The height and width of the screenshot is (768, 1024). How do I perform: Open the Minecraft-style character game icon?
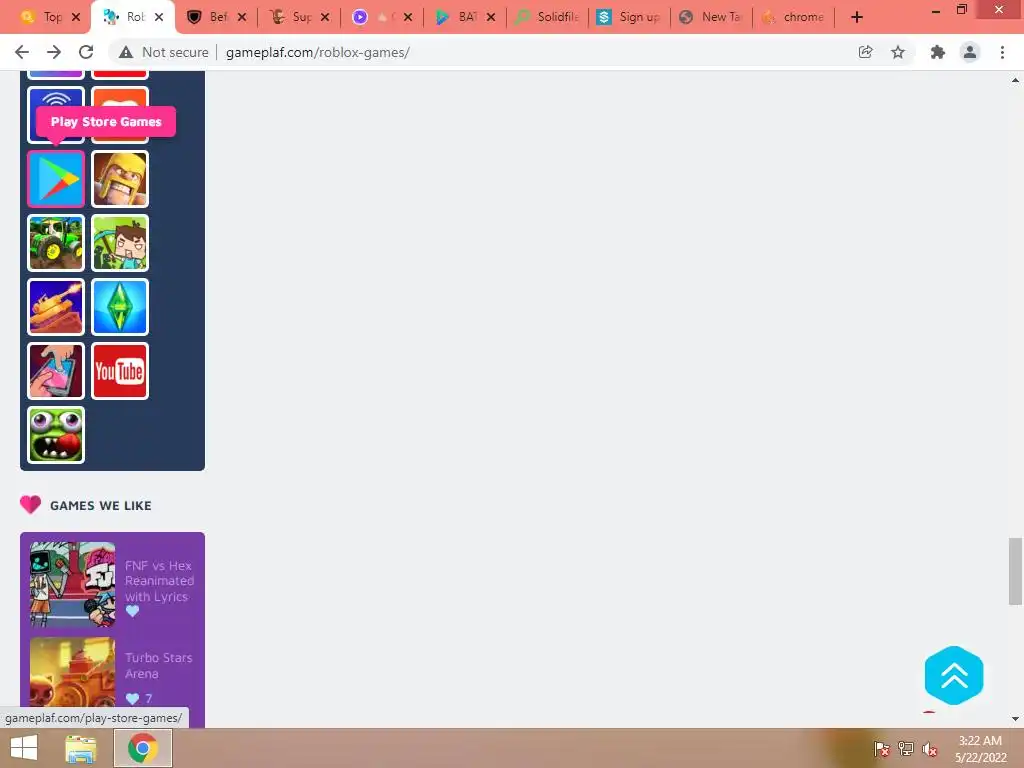click(x=120, y=243)
